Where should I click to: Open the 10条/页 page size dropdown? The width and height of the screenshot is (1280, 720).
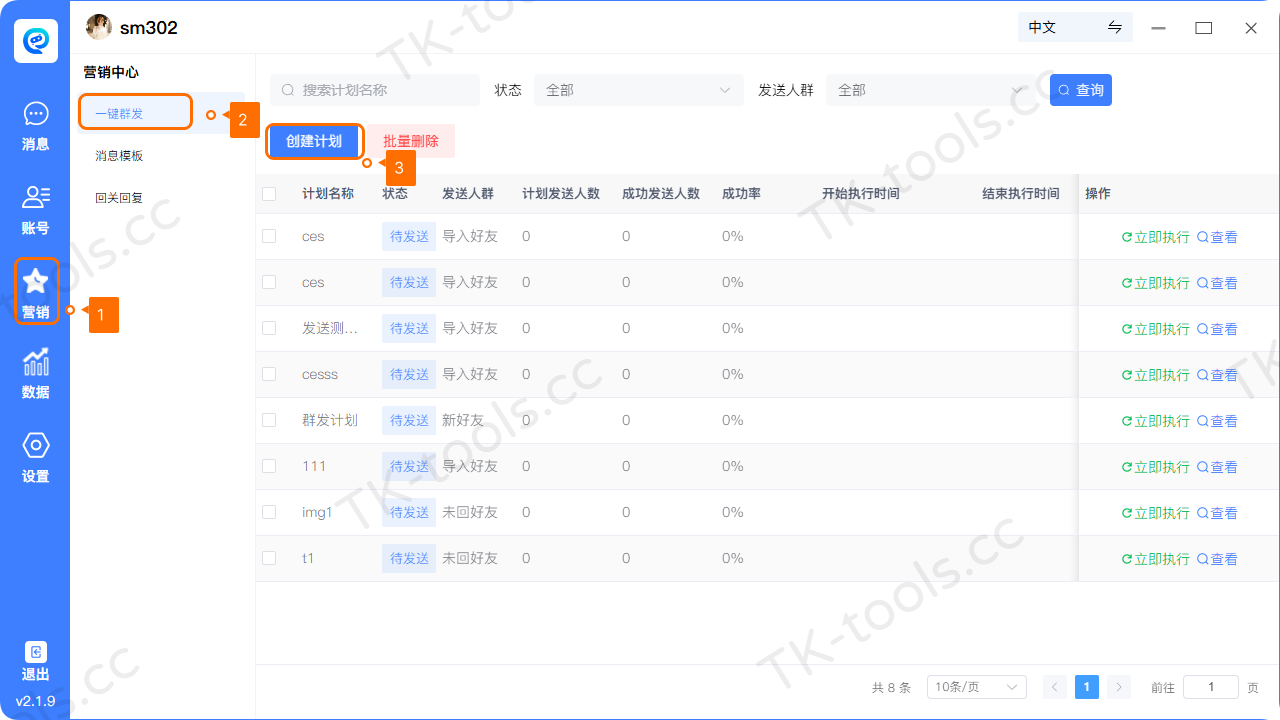pos(977,687)
